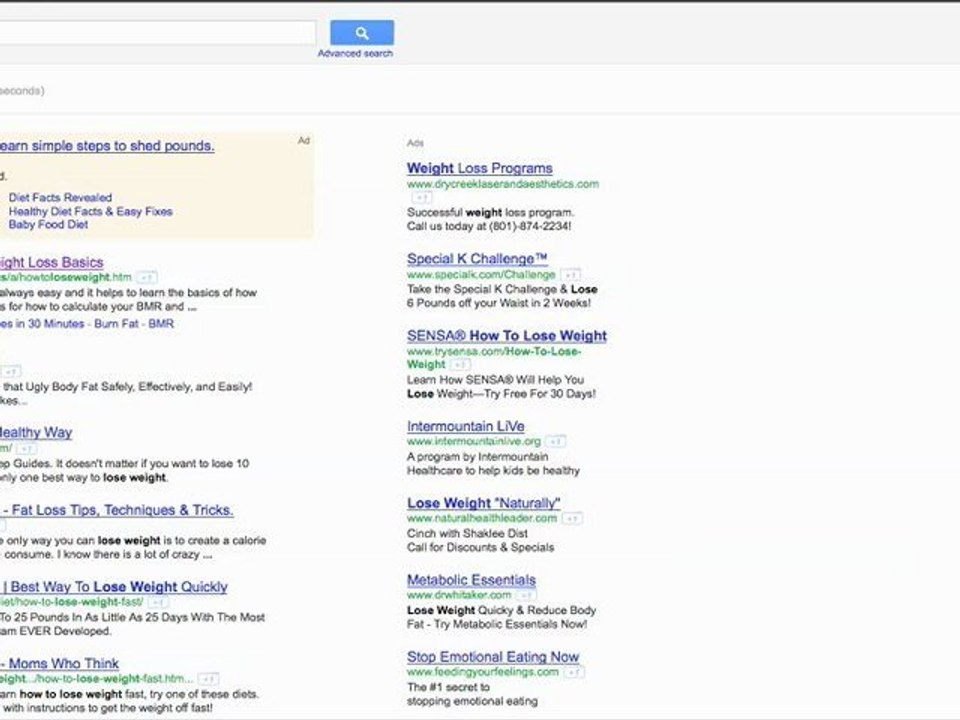Click +1 button beside www.drwhitaker.com

click(526, 595)
